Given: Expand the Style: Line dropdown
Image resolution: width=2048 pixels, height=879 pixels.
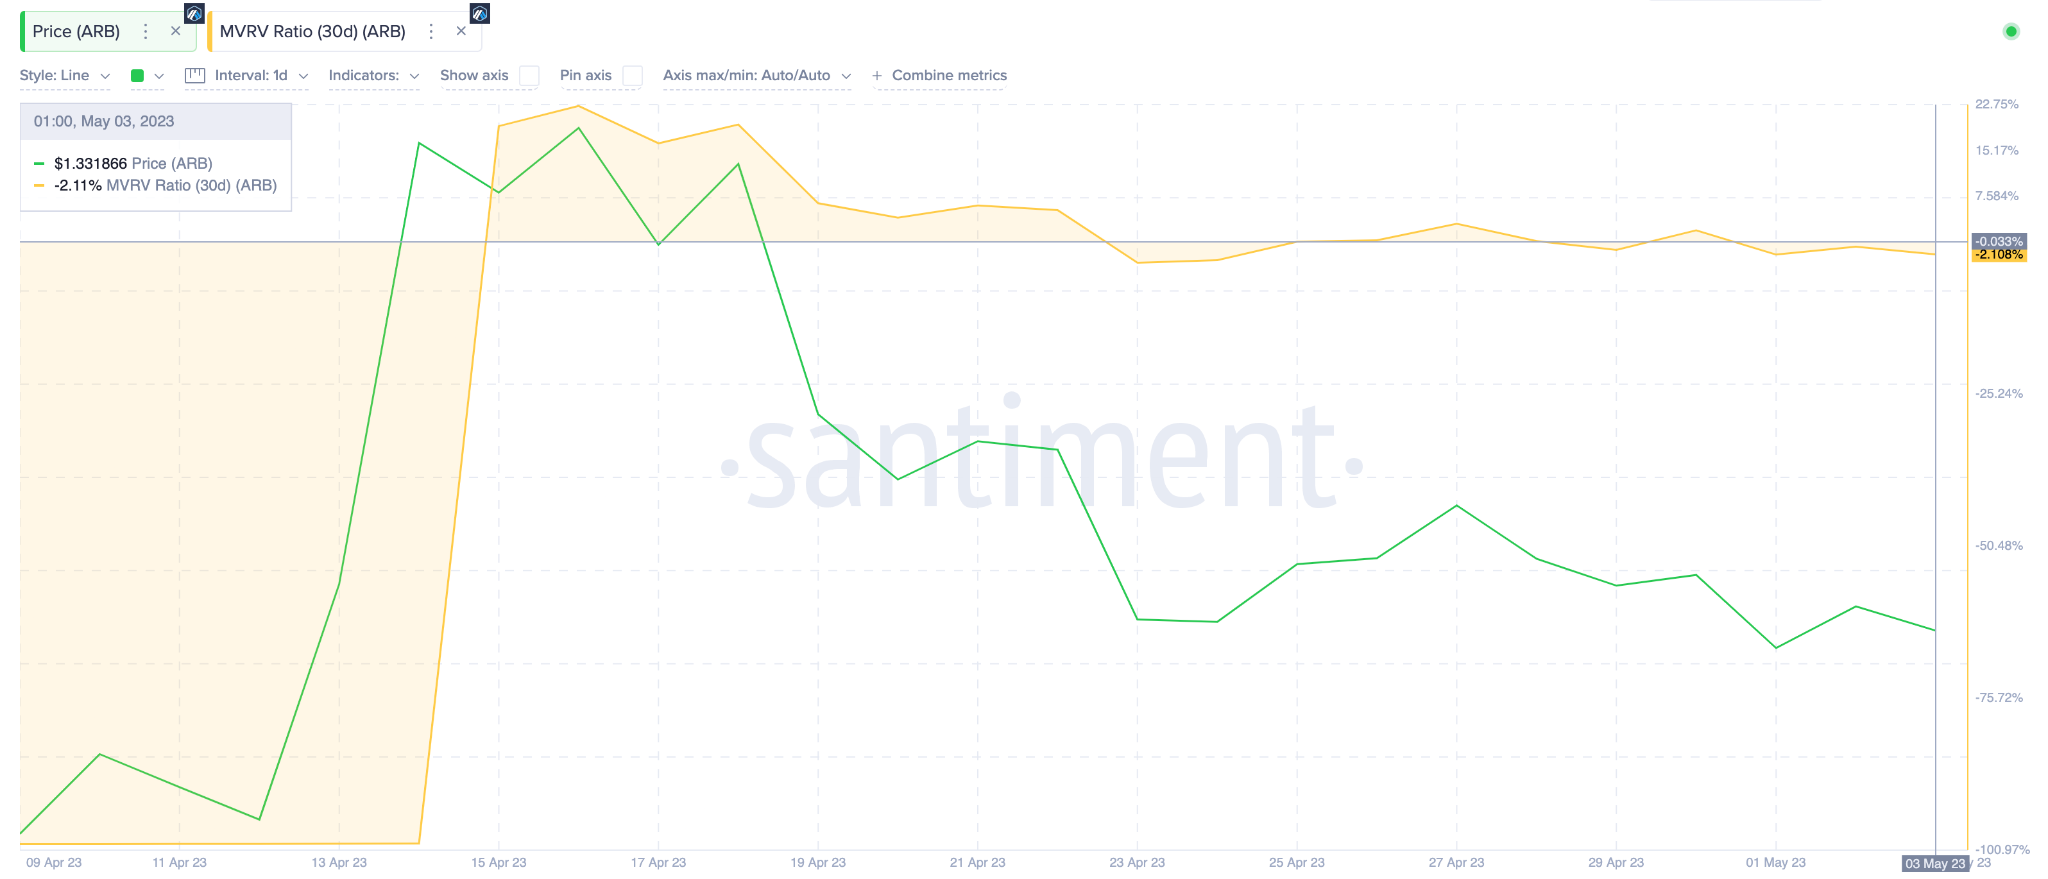Looking at the screenshot, I should [x=64, y=76].
